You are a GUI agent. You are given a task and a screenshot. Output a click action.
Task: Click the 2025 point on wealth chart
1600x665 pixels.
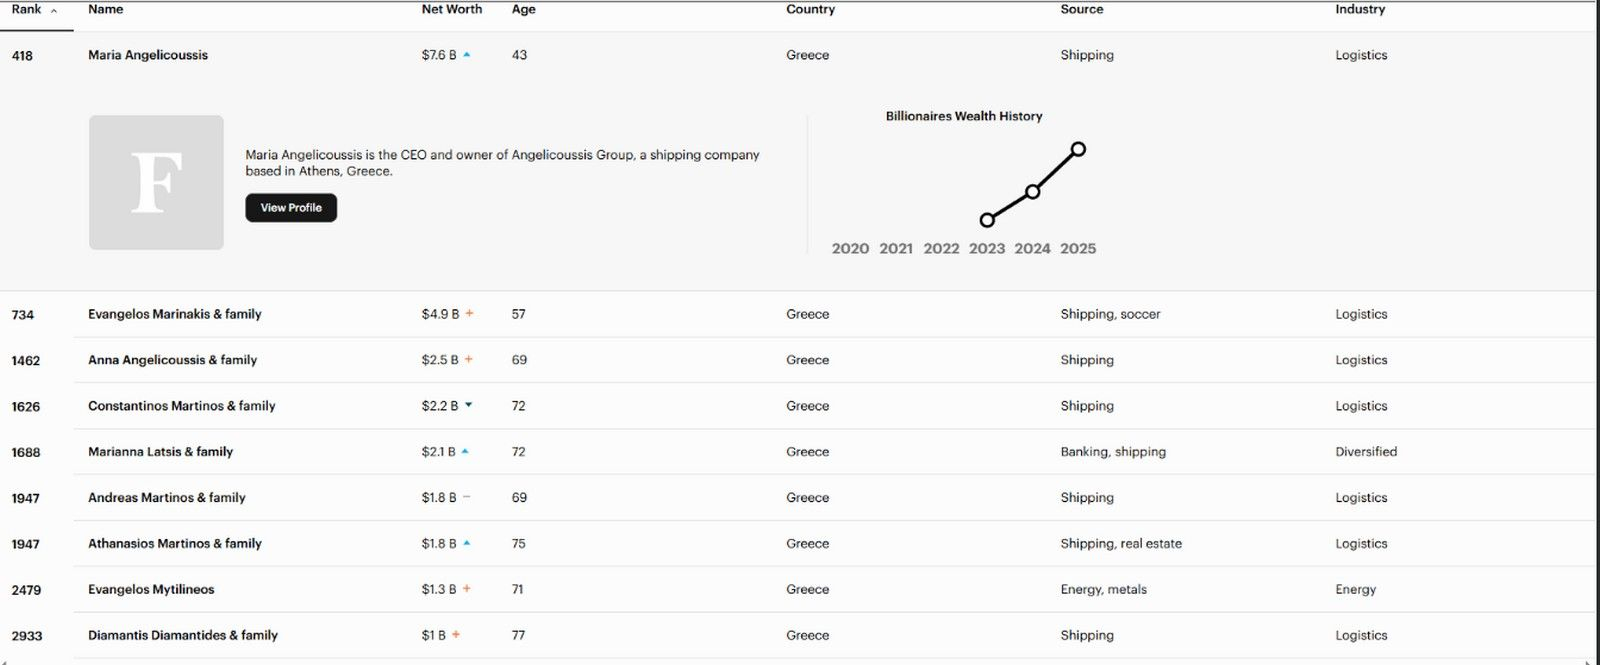coord(1078,149)
